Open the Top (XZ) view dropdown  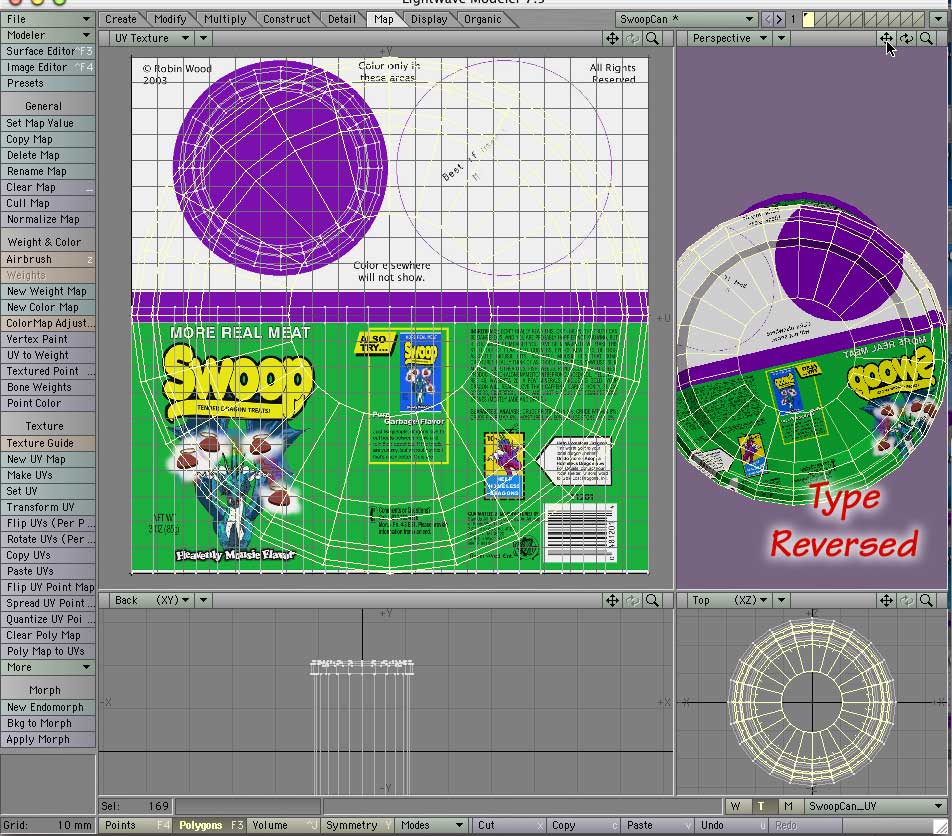coord(730,600)
